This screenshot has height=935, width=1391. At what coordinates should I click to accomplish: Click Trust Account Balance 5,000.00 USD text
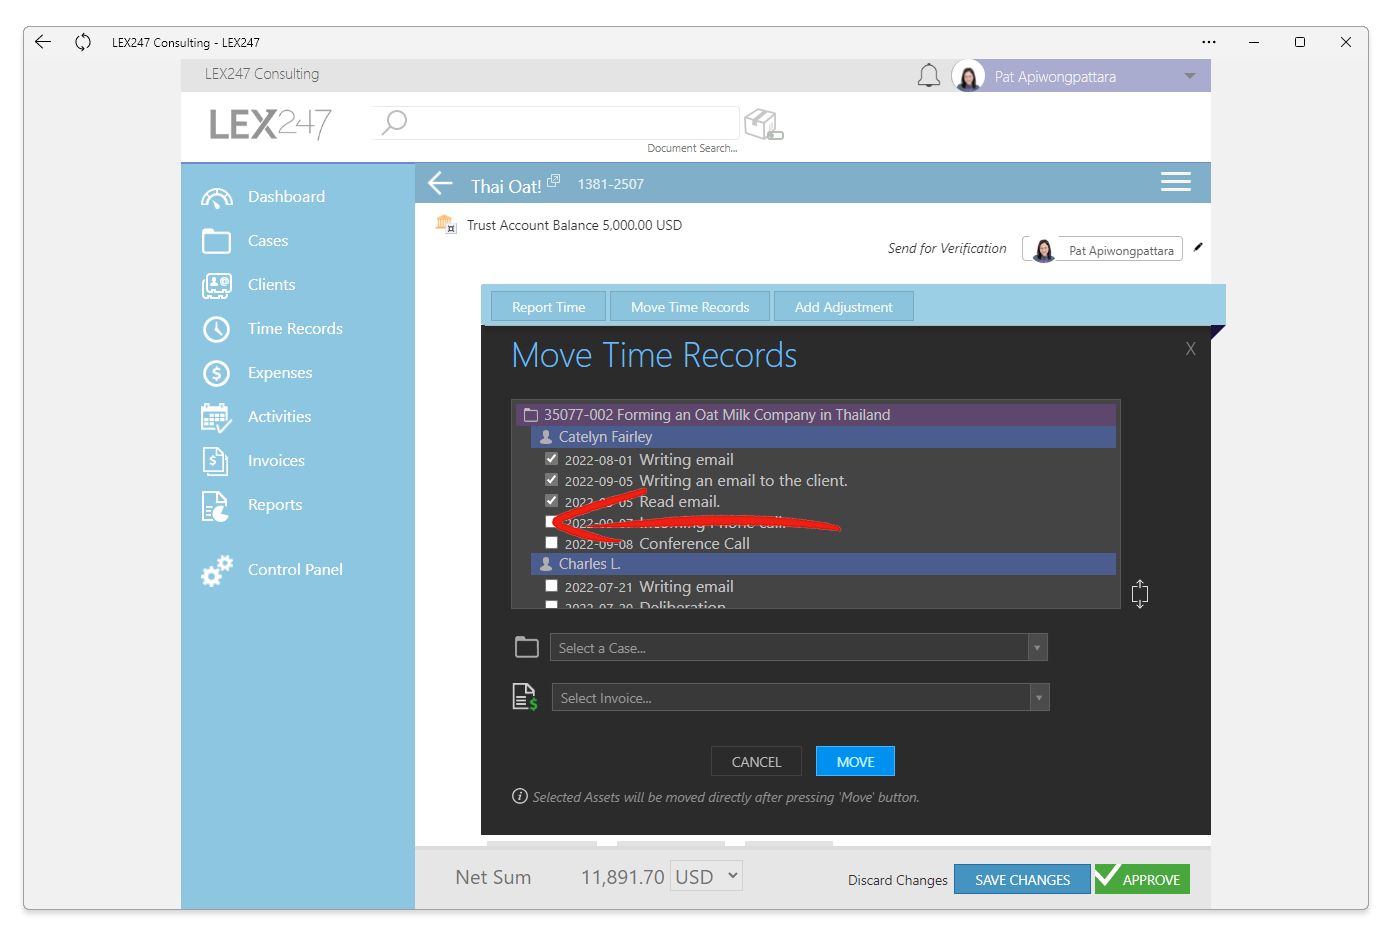(574, 225)
